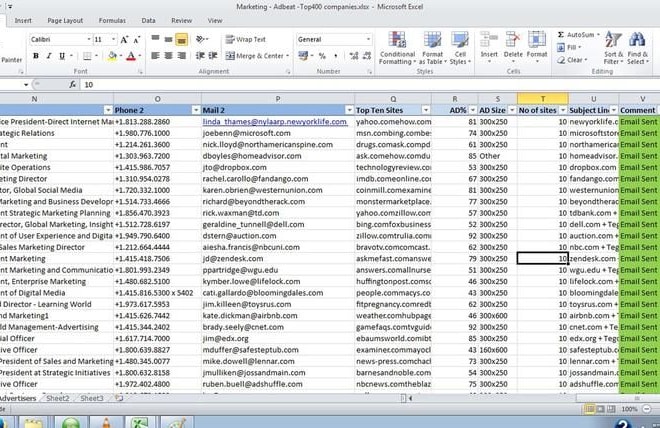Toggle underline formatting
Viewport: 660px width, 428px height.
tap(62, 56)
